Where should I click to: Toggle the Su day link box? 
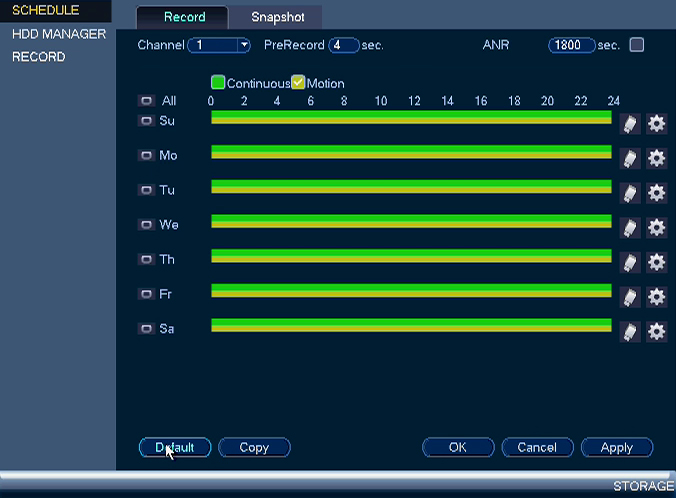pos(146,120)
